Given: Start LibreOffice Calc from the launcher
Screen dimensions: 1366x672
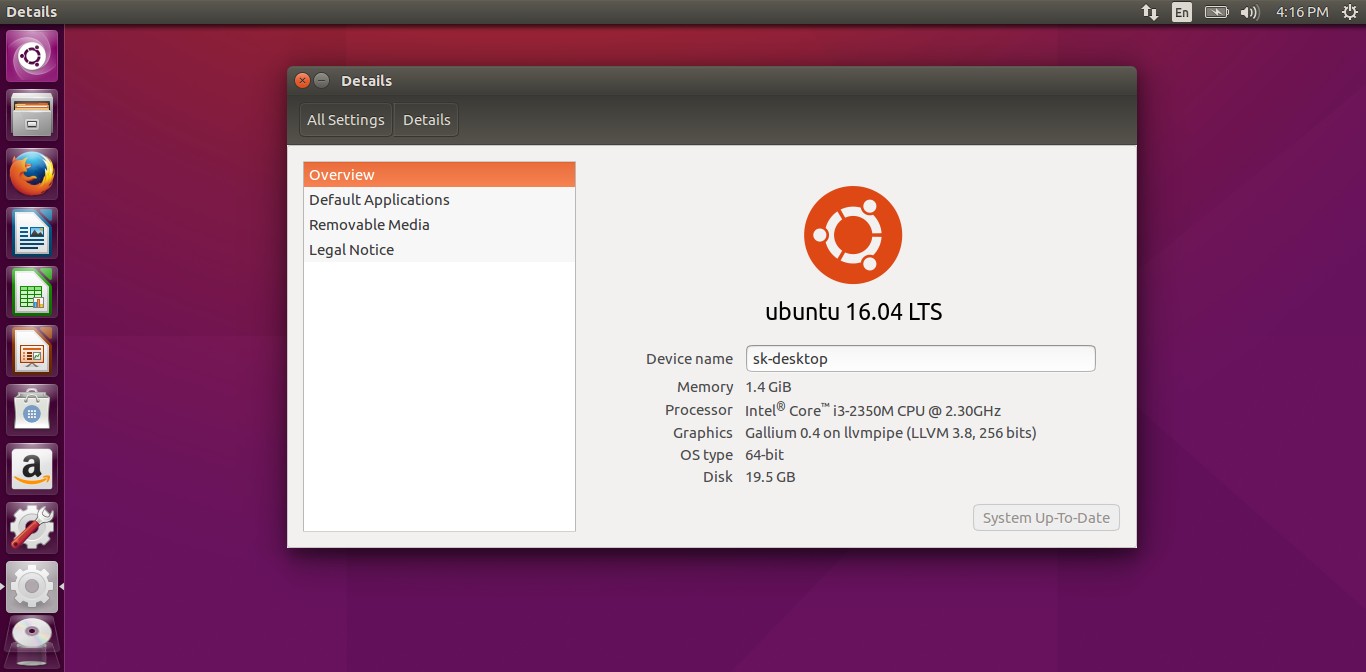Looking at the screenshot, I should (x=32, y=292).
